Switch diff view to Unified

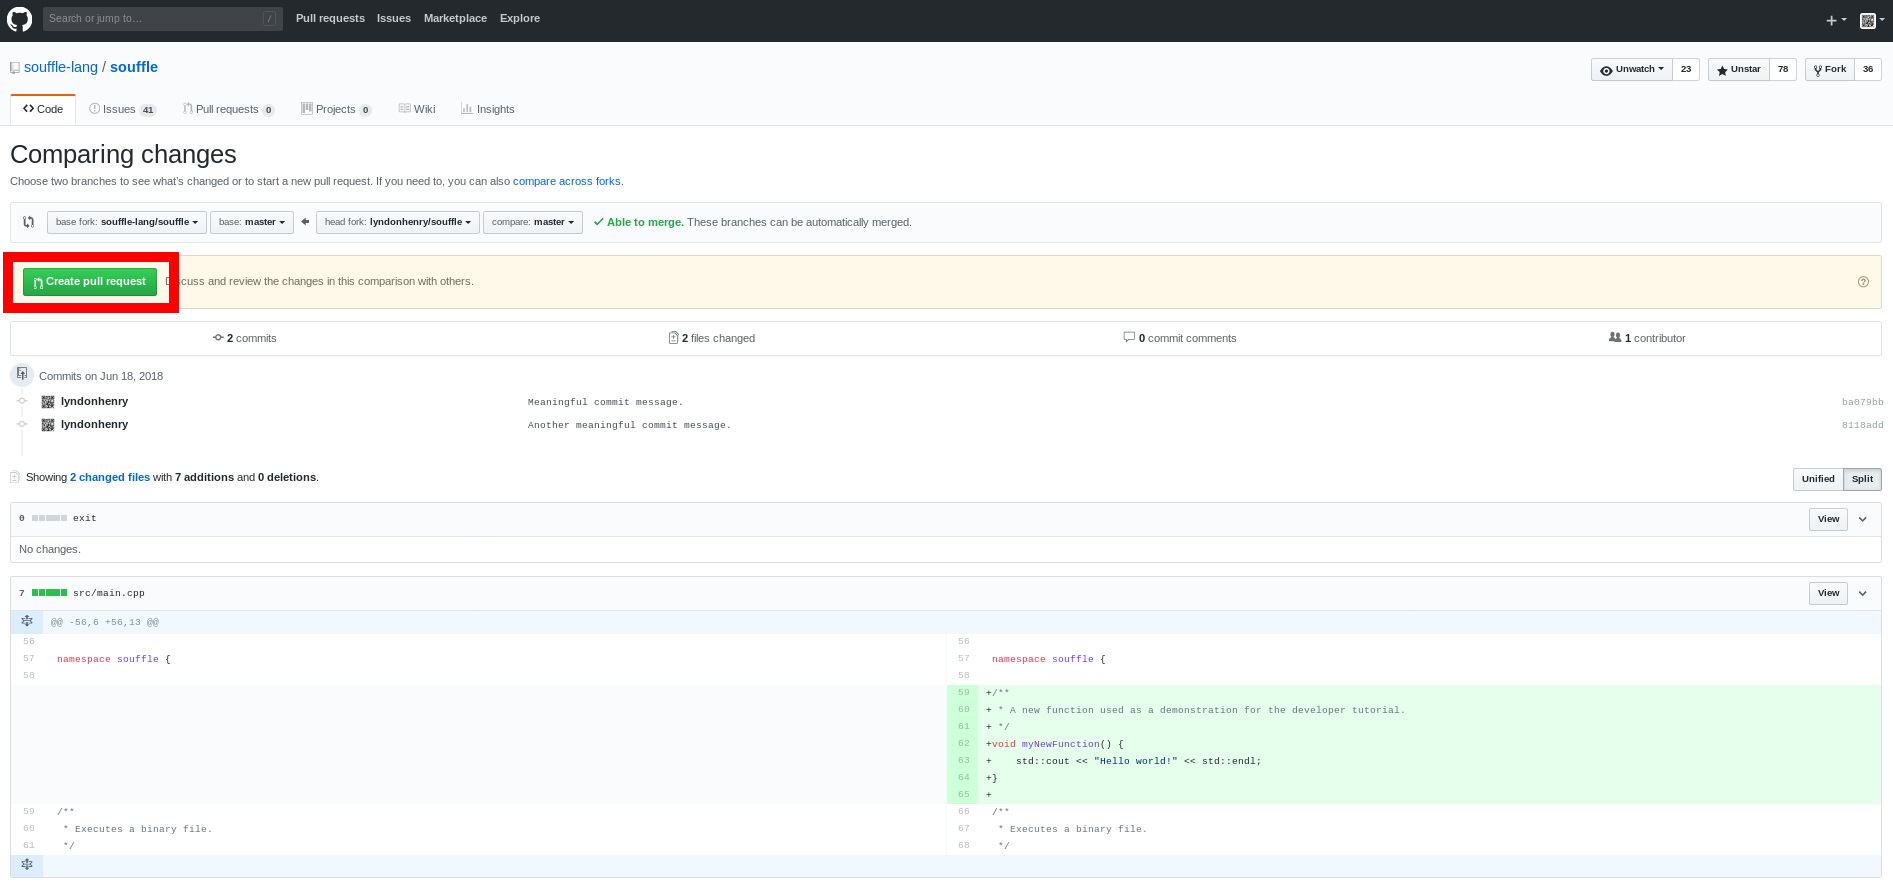[x=1818, y=479]
